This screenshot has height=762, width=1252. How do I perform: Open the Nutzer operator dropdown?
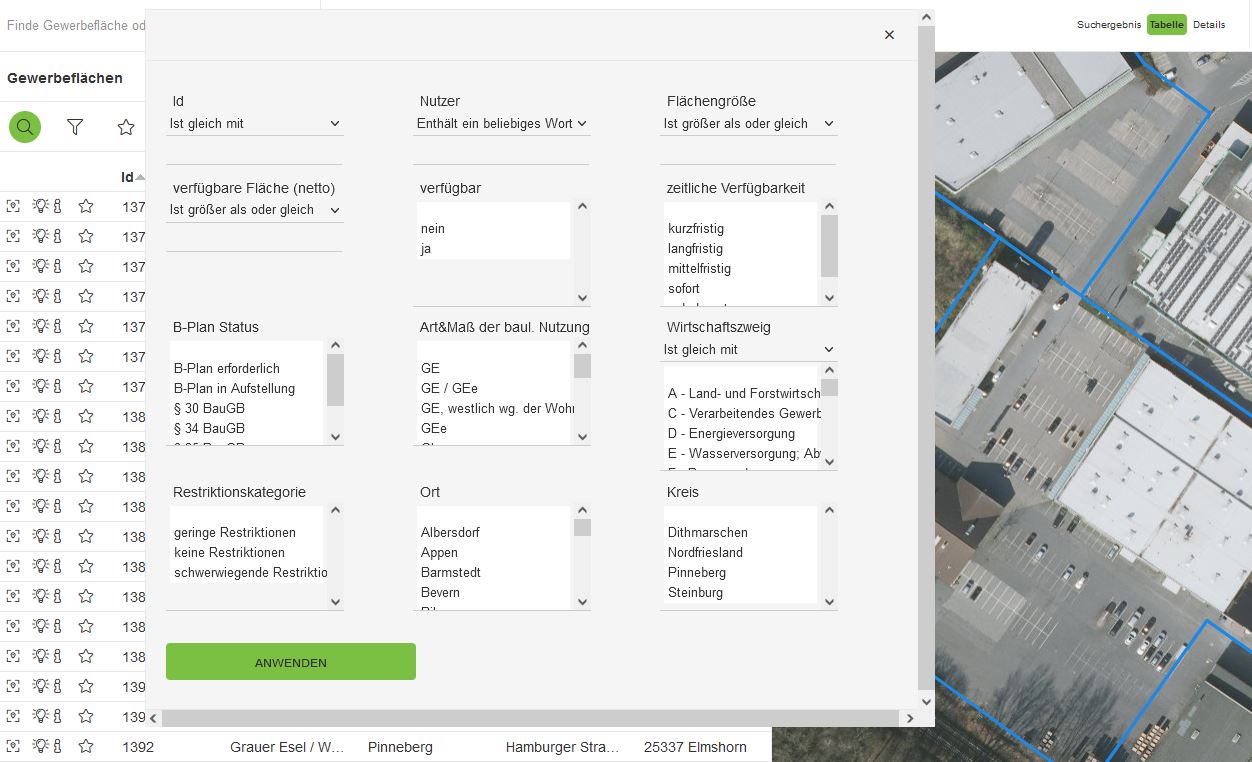[502, 124]
